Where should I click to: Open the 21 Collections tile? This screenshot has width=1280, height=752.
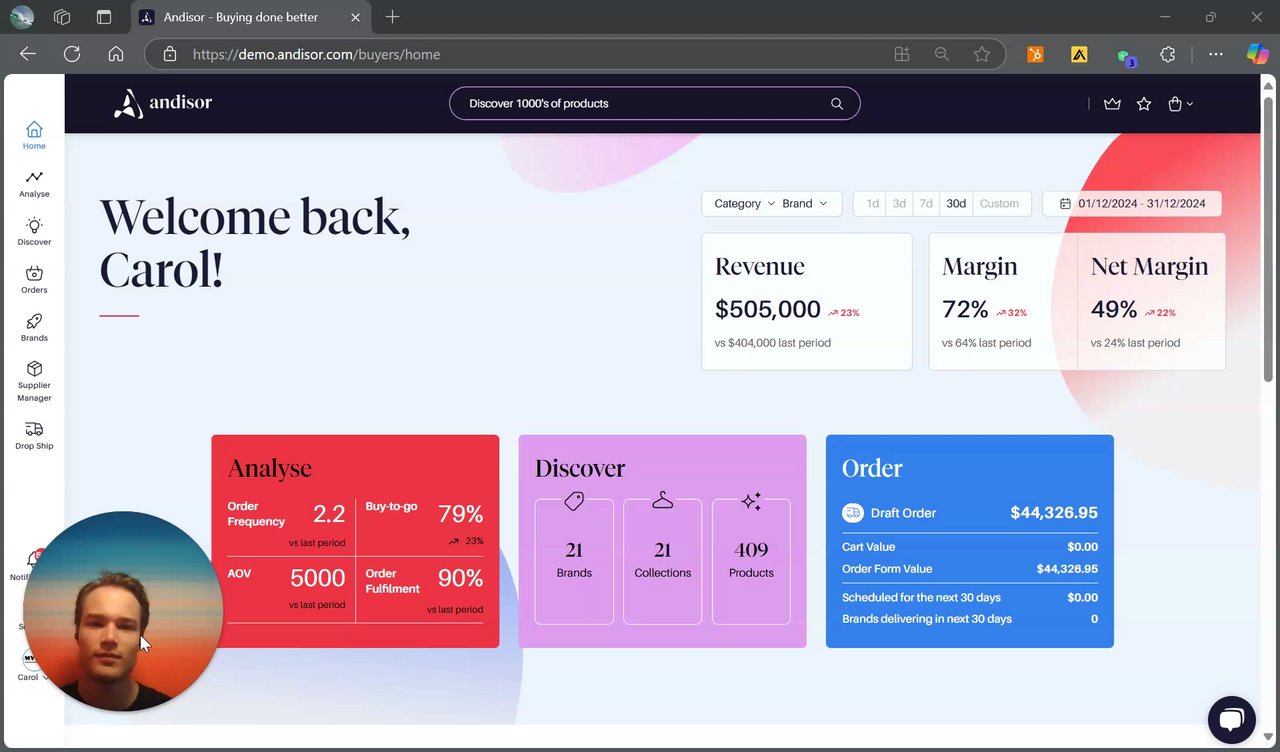(x=663, y=561)
